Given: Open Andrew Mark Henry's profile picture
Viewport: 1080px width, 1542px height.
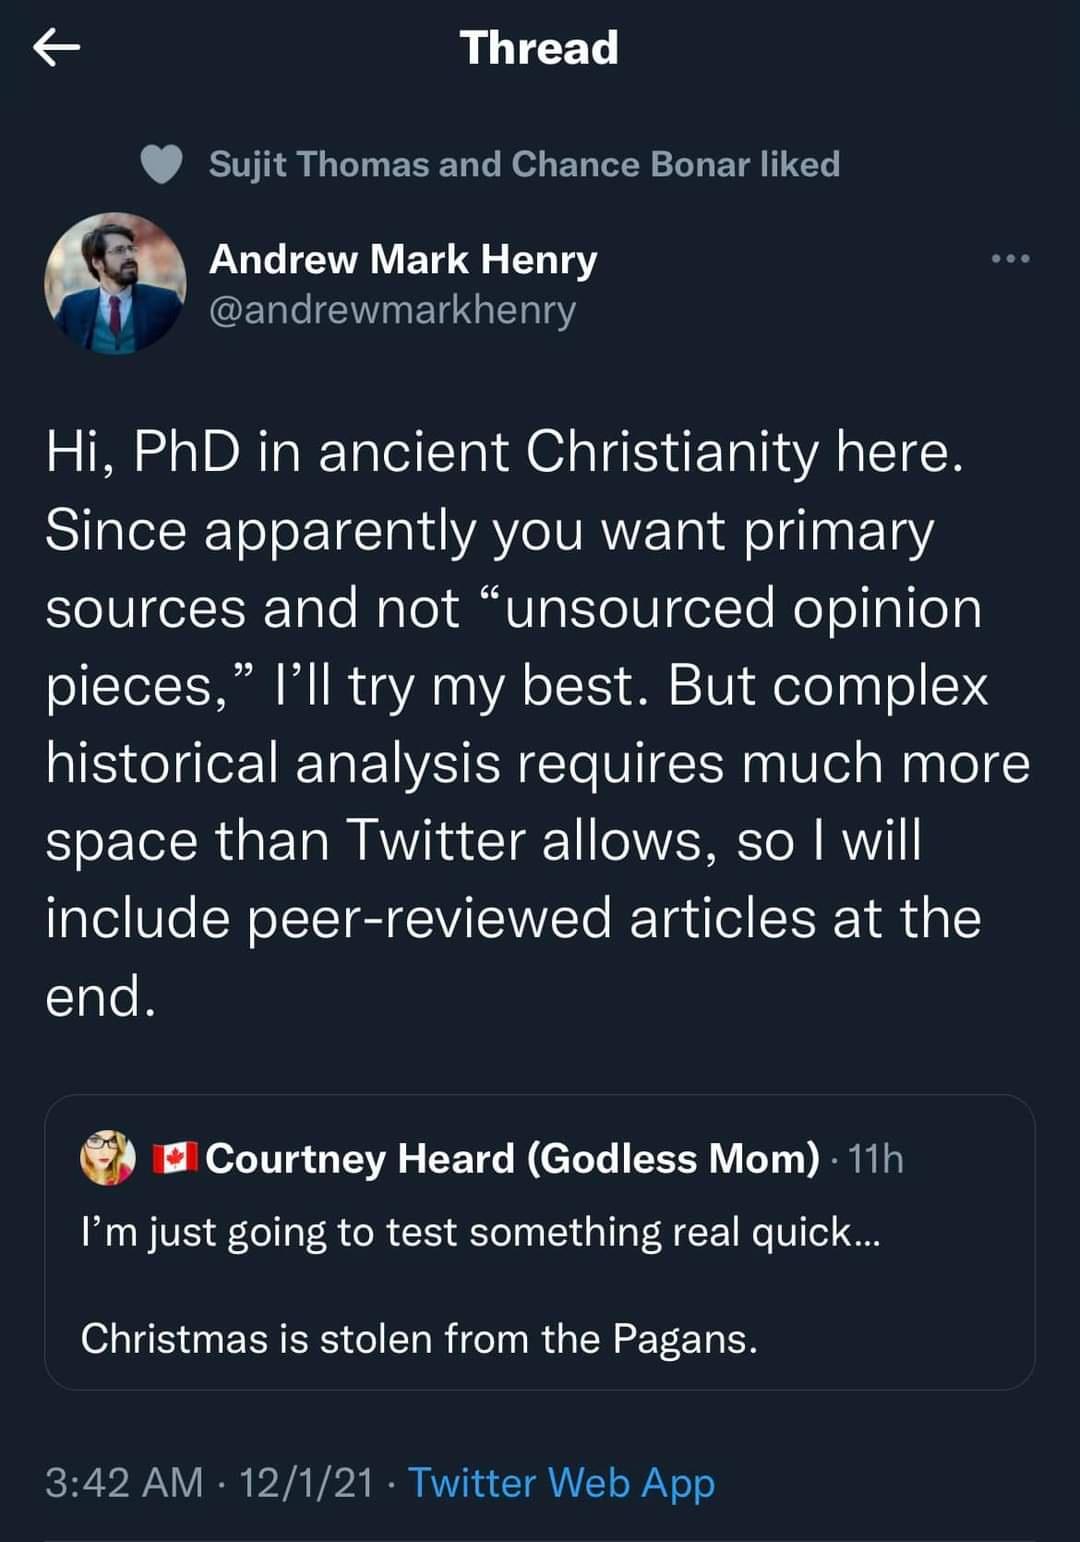Looking at the screenshot, I should pyautogui.click(x=115, y=283).
